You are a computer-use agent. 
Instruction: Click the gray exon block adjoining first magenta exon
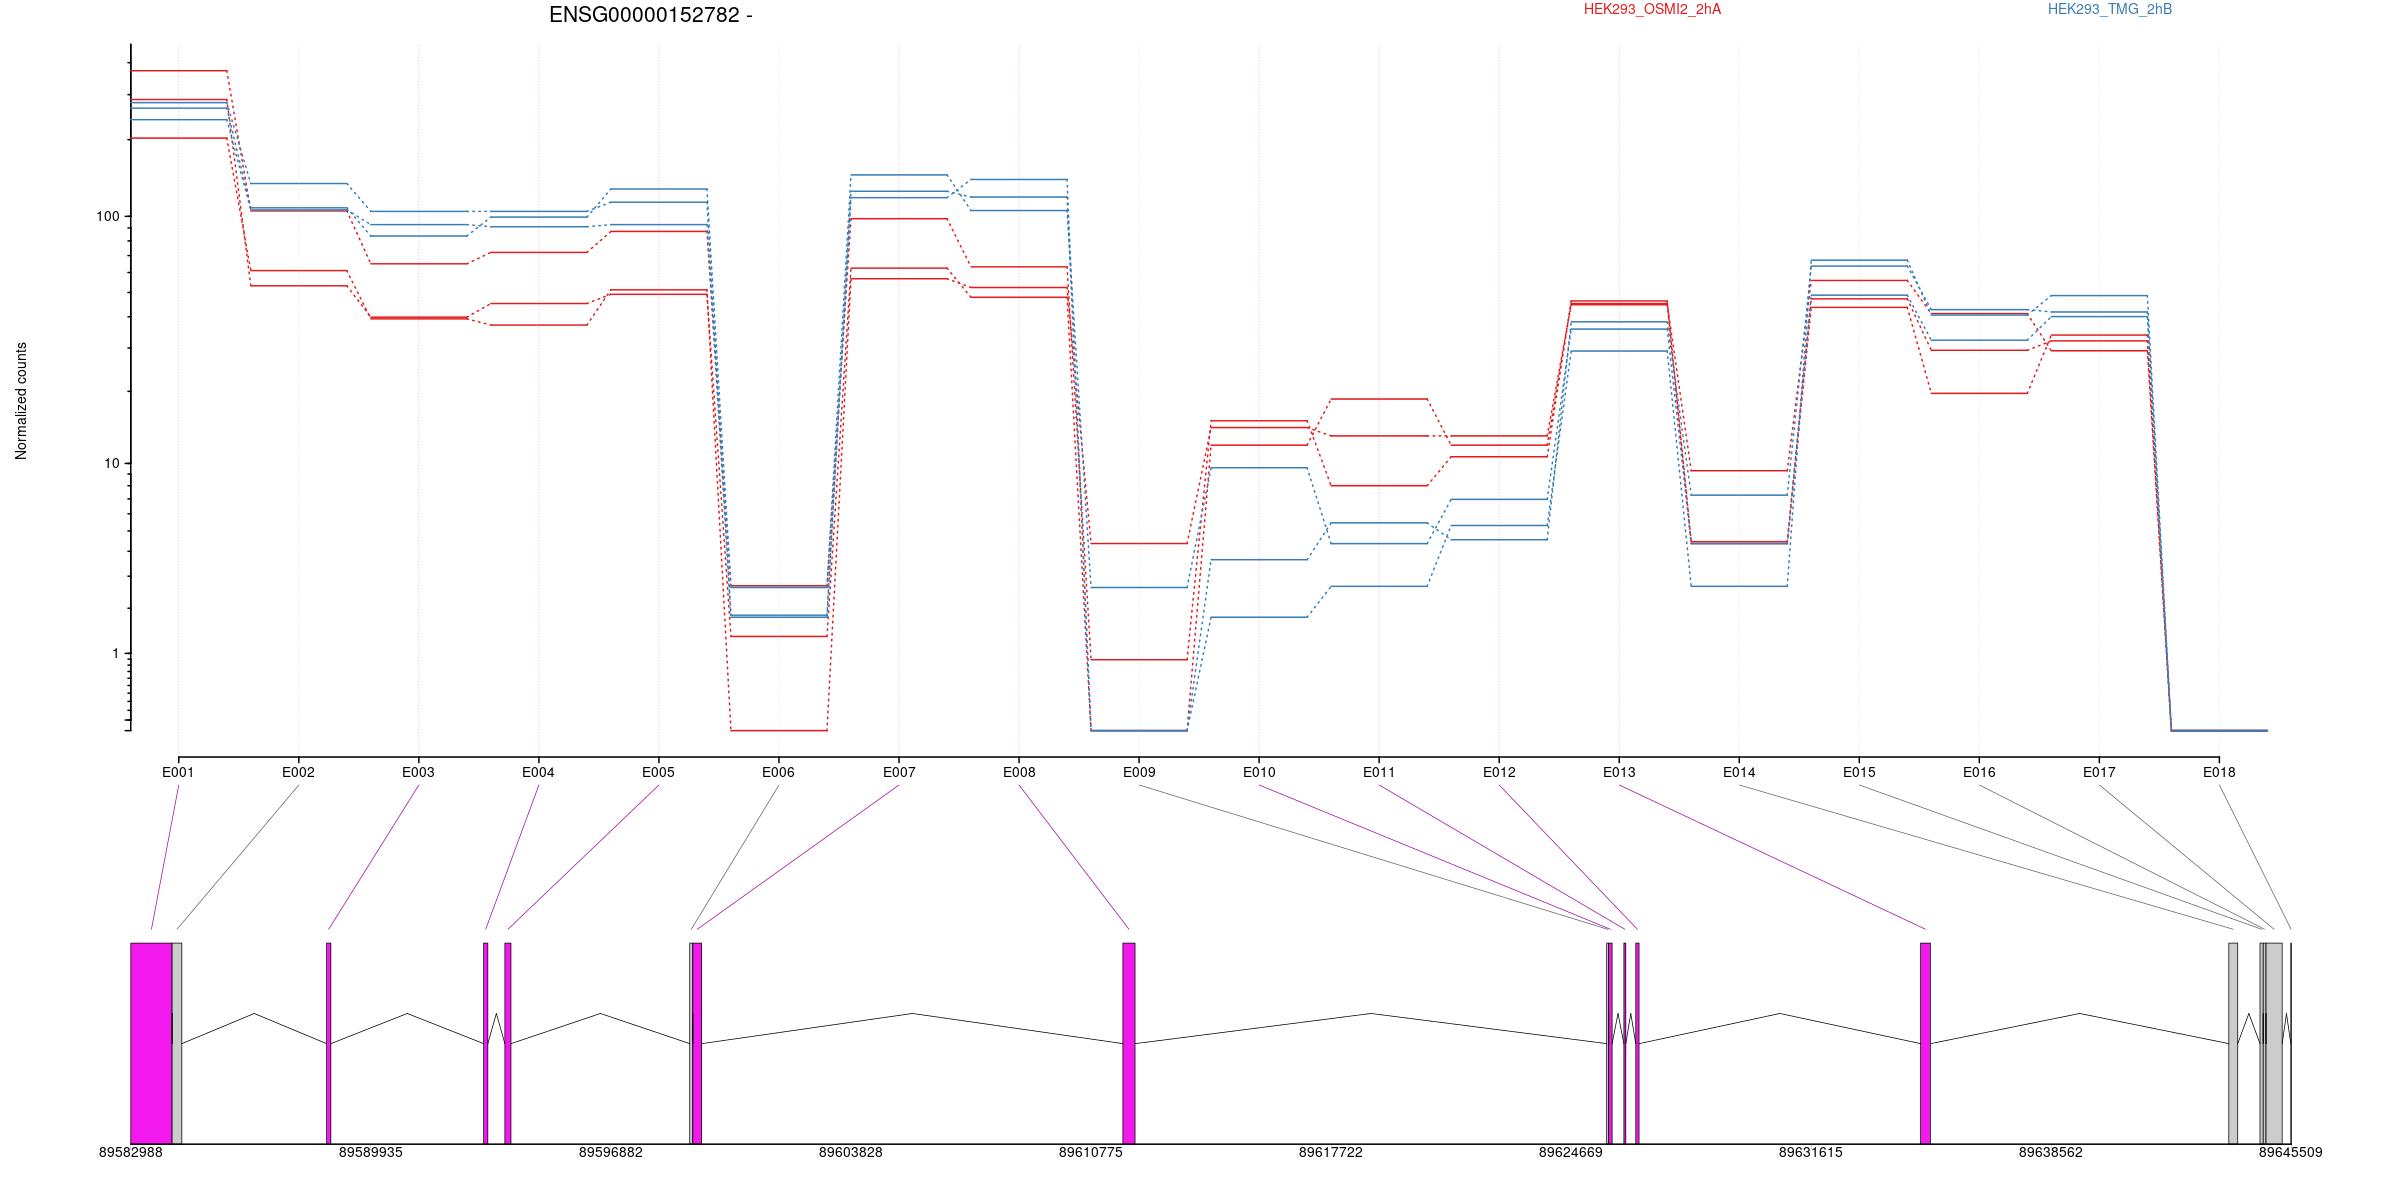point(177,1043)
